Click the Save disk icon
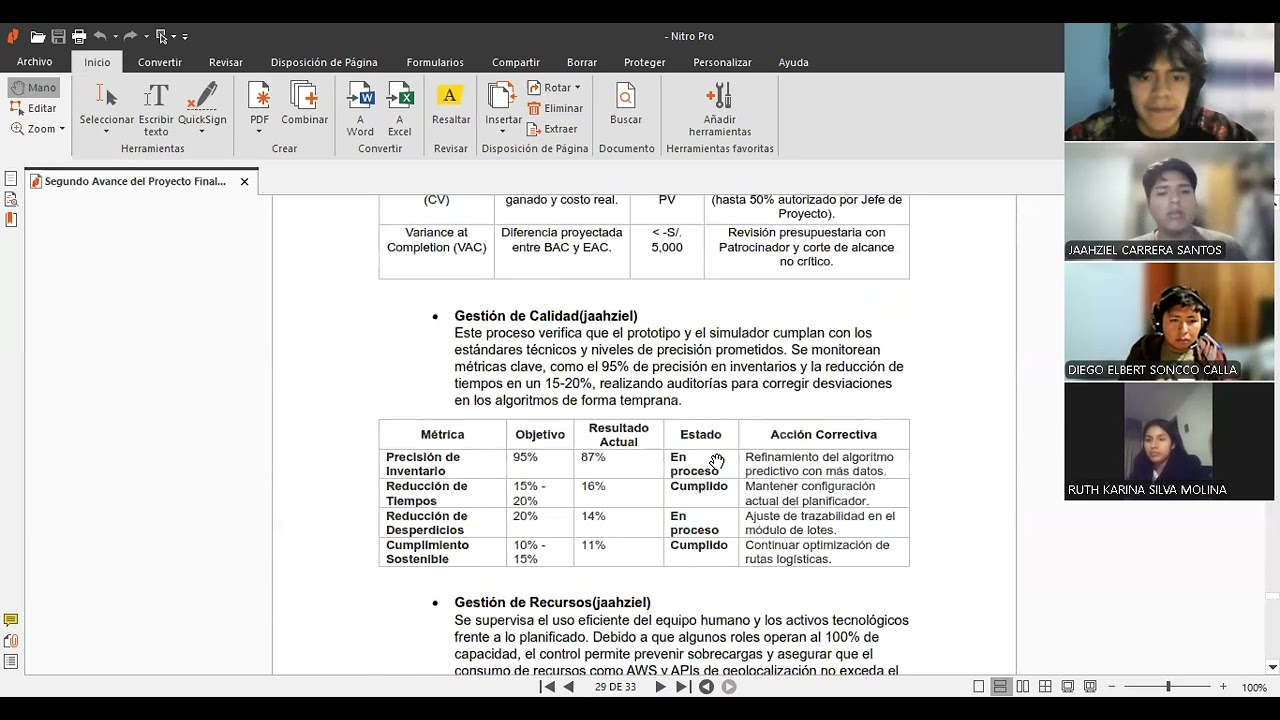This screenshot has height=720, width=1280. tap(59, 37)
